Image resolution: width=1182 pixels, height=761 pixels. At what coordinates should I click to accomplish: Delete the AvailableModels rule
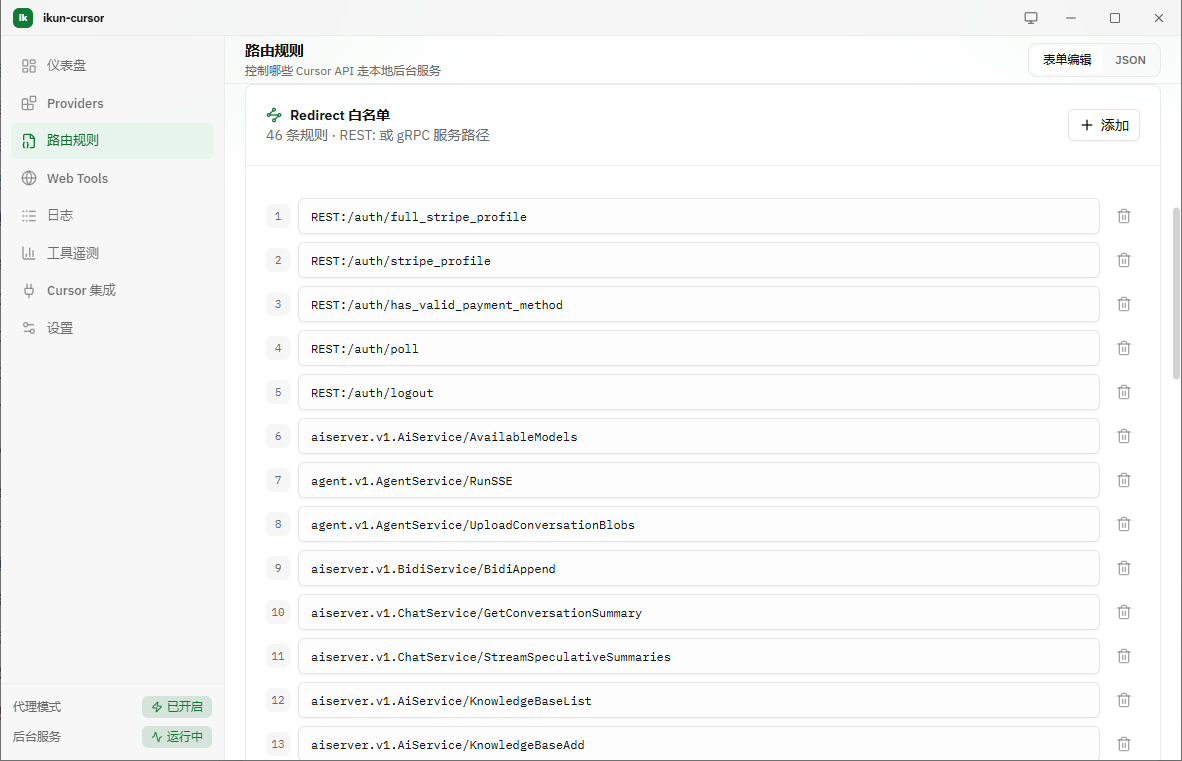click(x=1123, y=436)
